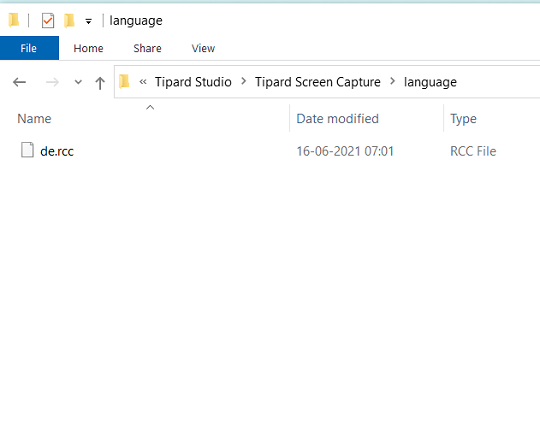
Task: Open Customize Quick Access Toolbar dropdown
Action: pos(89,21)
